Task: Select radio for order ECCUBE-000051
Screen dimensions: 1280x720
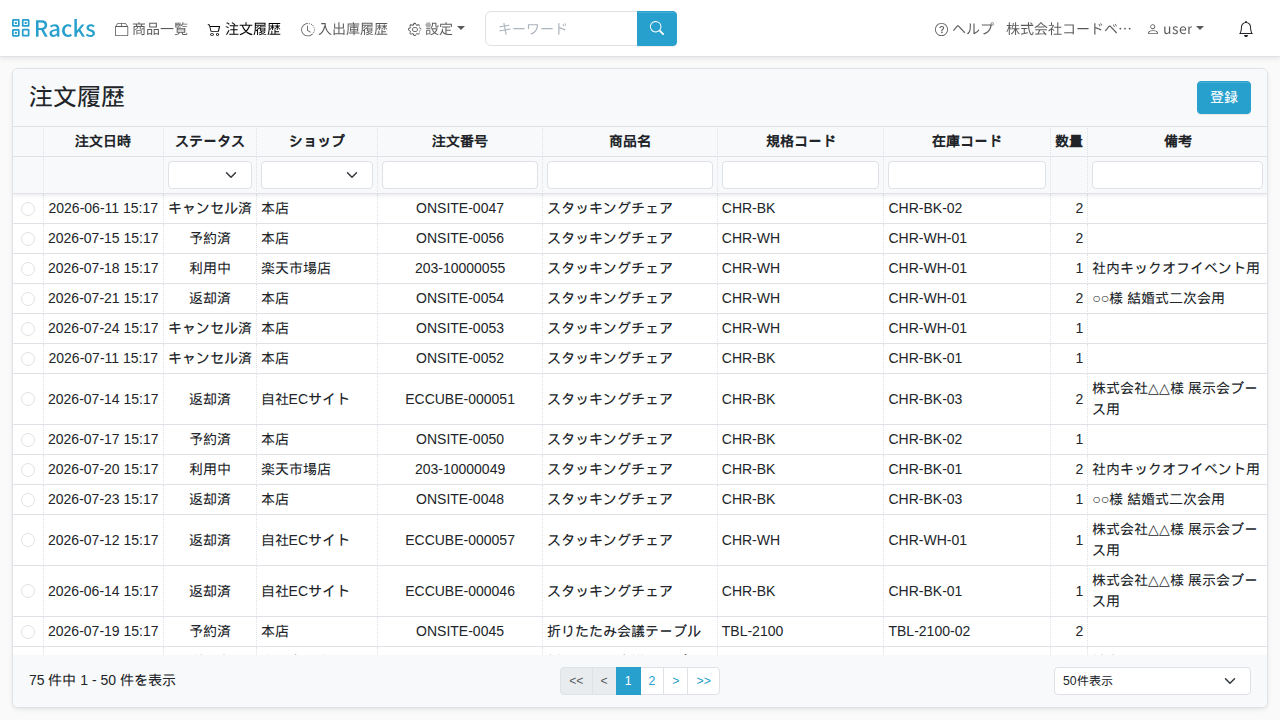Action: [x=28, y=399]
